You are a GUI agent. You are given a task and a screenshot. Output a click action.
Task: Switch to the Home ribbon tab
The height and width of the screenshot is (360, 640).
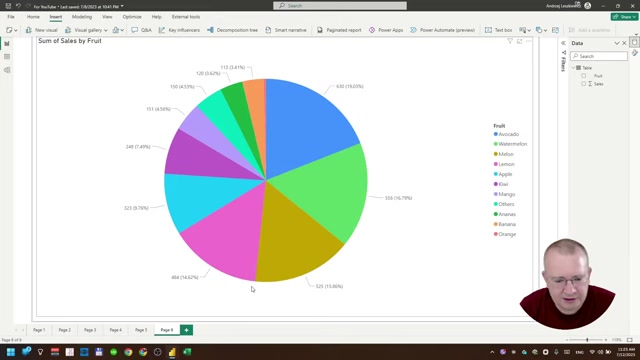(33, 17)
